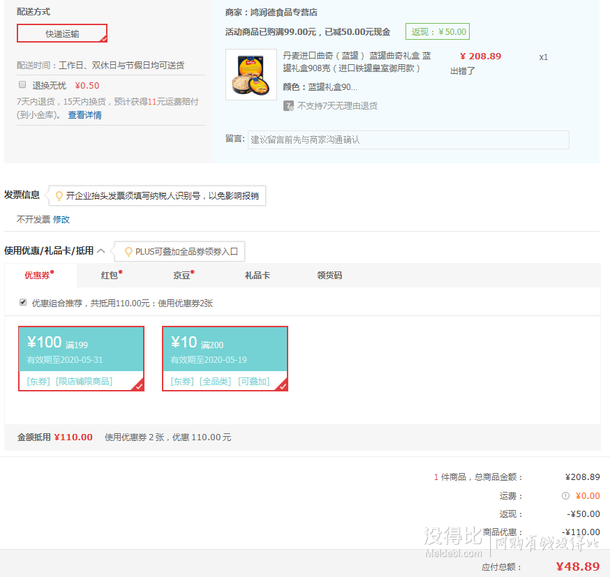Click 修改 to change invoice settings

(x=61, y=219)
